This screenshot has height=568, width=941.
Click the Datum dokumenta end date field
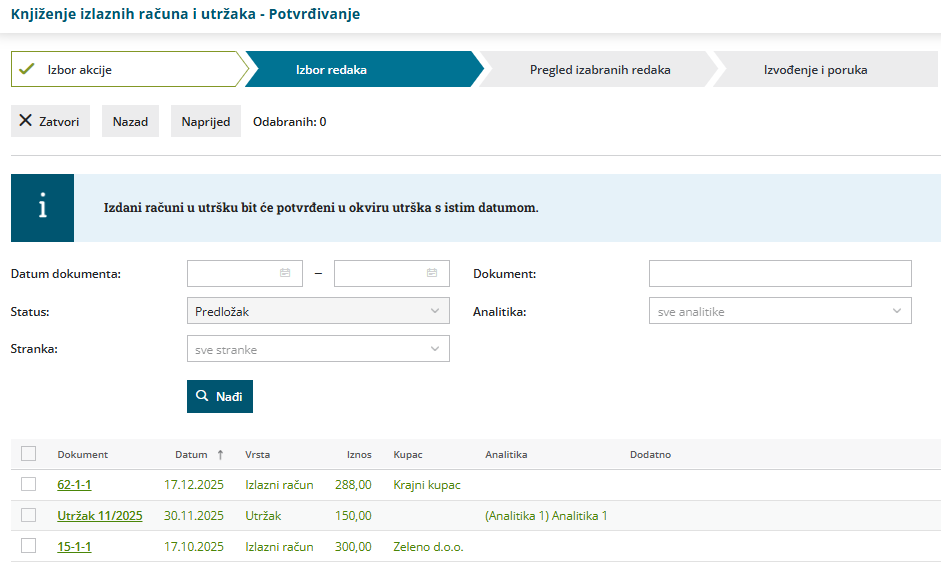(x=392, y=273)
